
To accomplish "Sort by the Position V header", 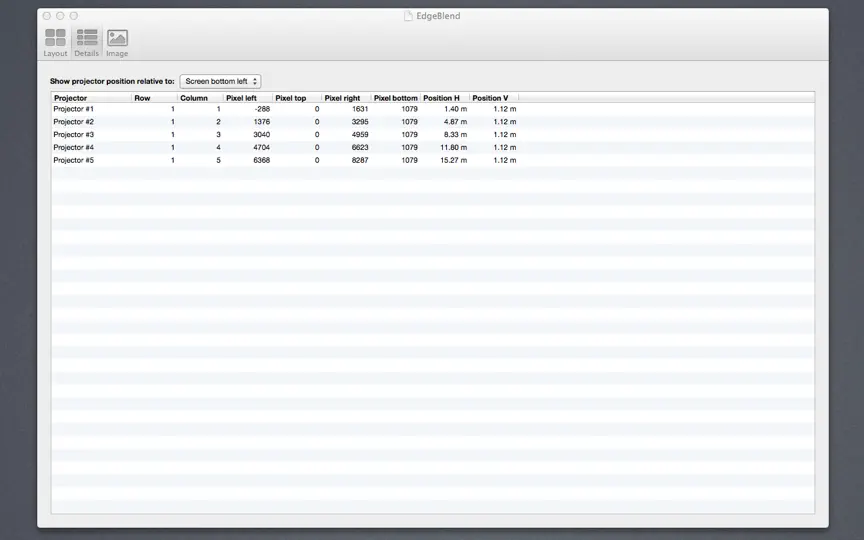I will click(494, 98).
